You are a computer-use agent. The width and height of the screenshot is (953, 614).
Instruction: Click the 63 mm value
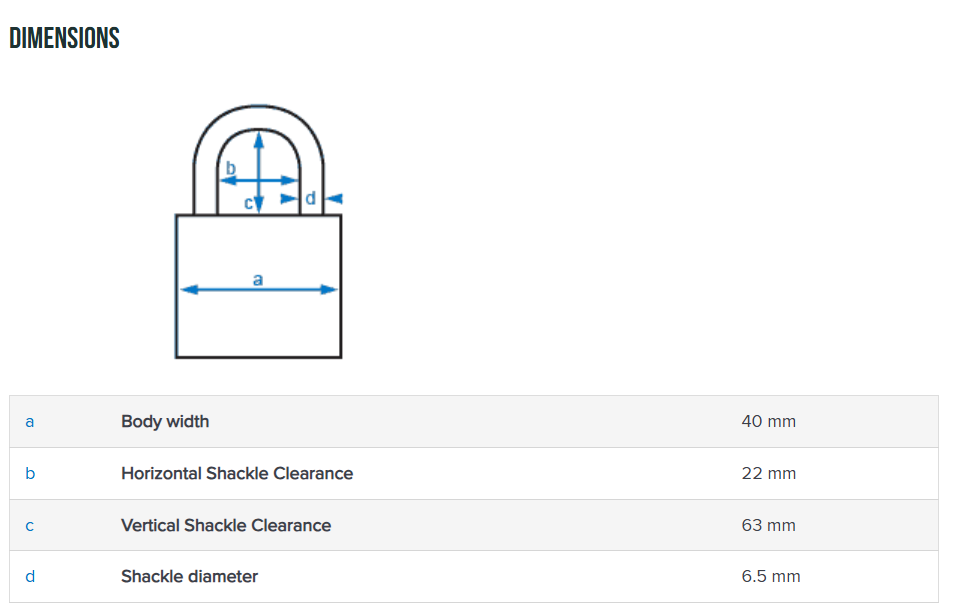(x=768, y=526)
